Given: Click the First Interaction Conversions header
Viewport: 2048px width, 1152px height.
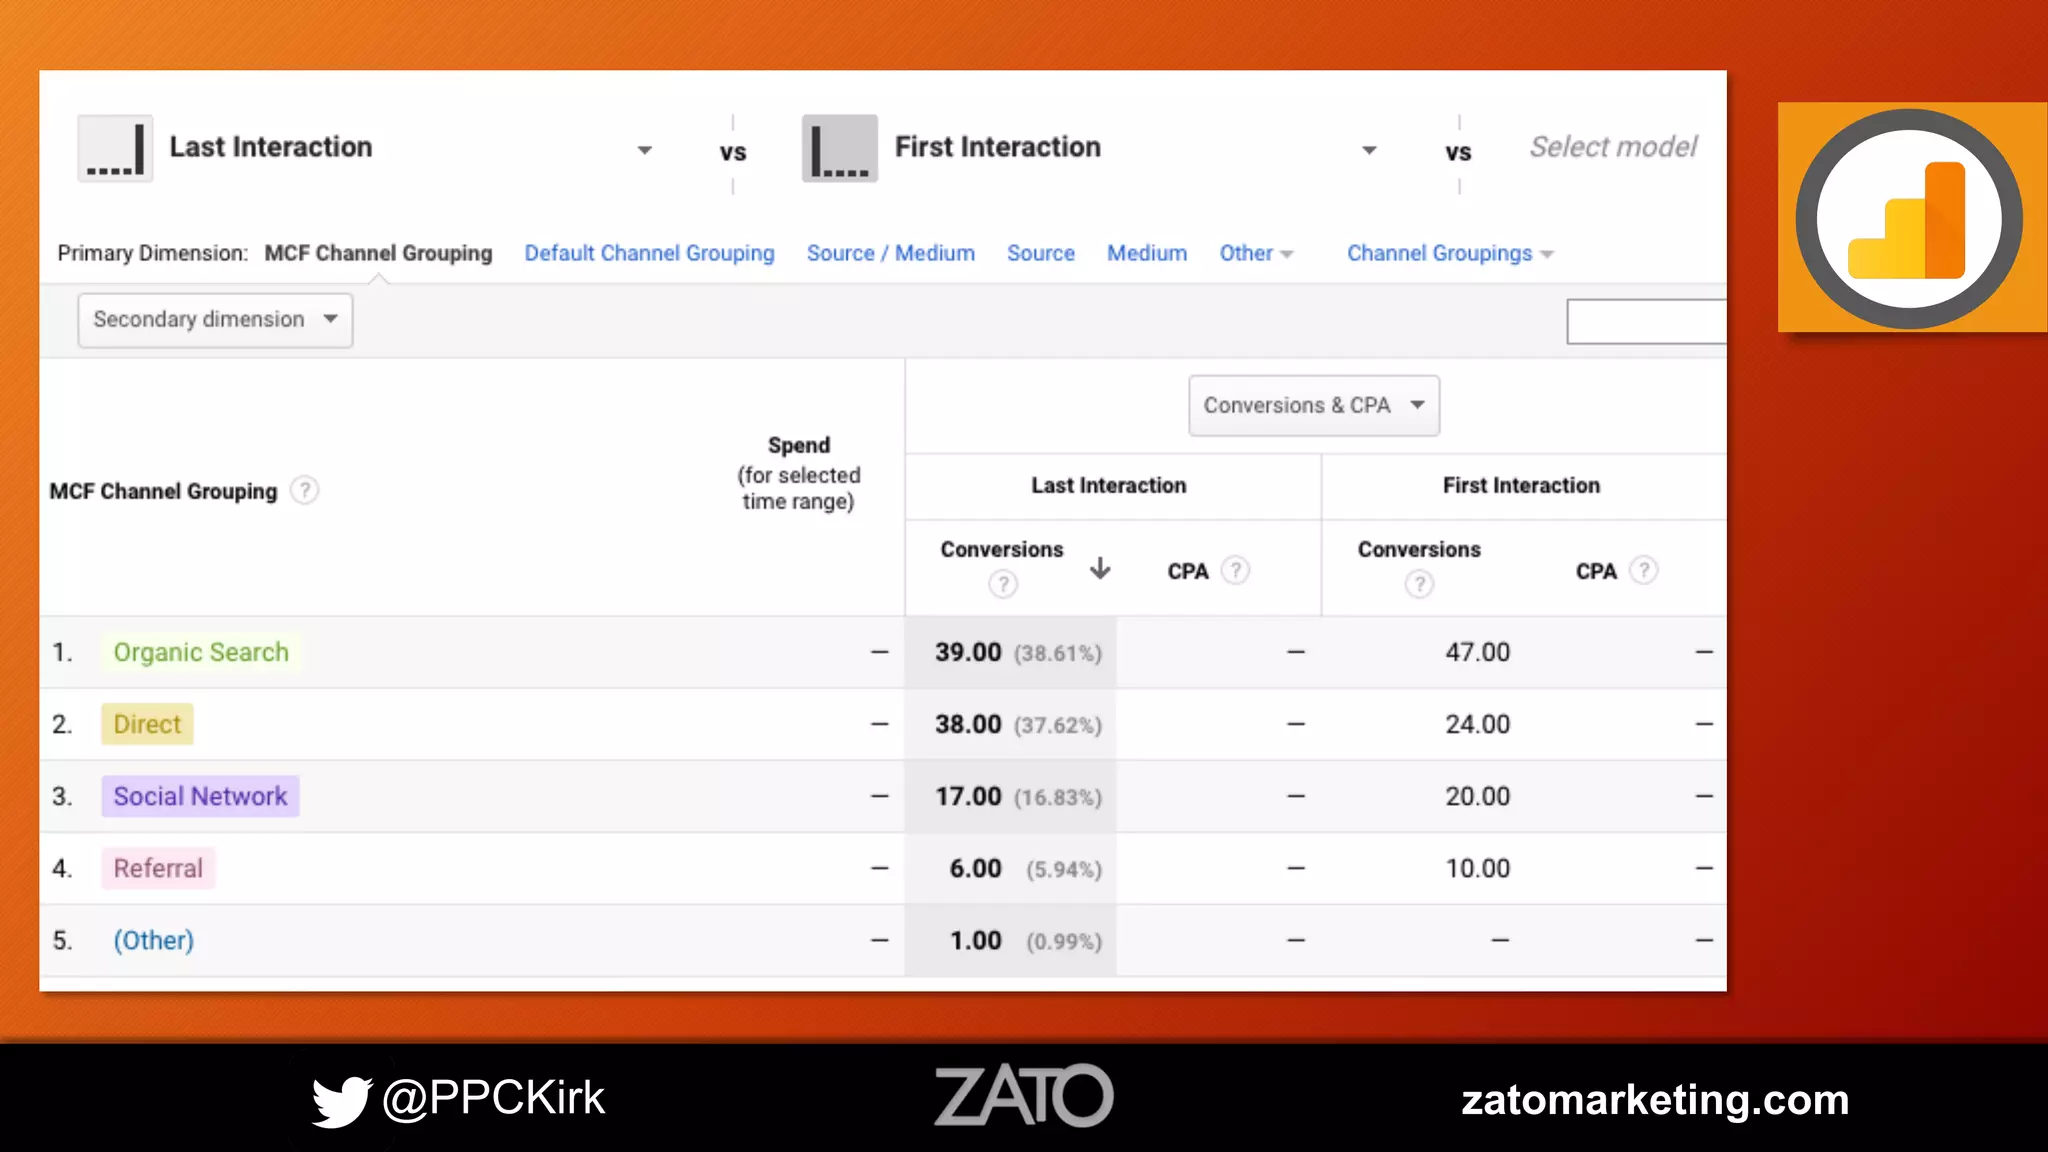Looking at the screenshot, I should tap(1418, 549).
